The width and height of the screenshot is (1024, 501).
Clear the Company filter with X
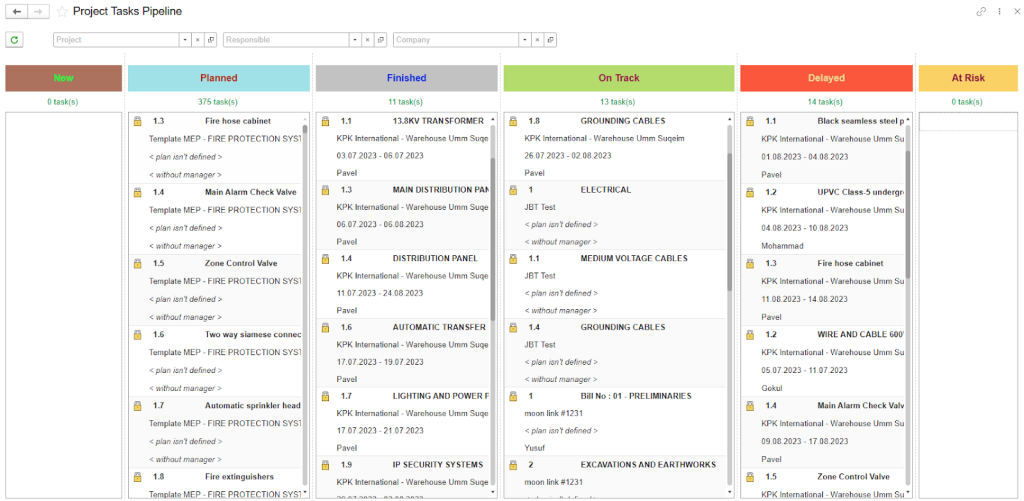pyautogui.click(x=536, y=40)
